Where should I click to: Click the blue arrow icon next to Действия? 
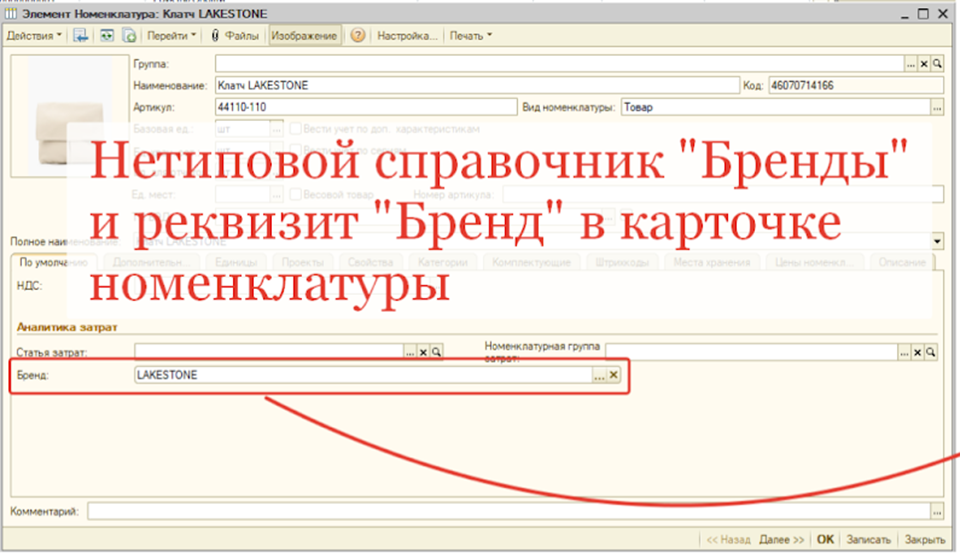click(x=81, y=36)
